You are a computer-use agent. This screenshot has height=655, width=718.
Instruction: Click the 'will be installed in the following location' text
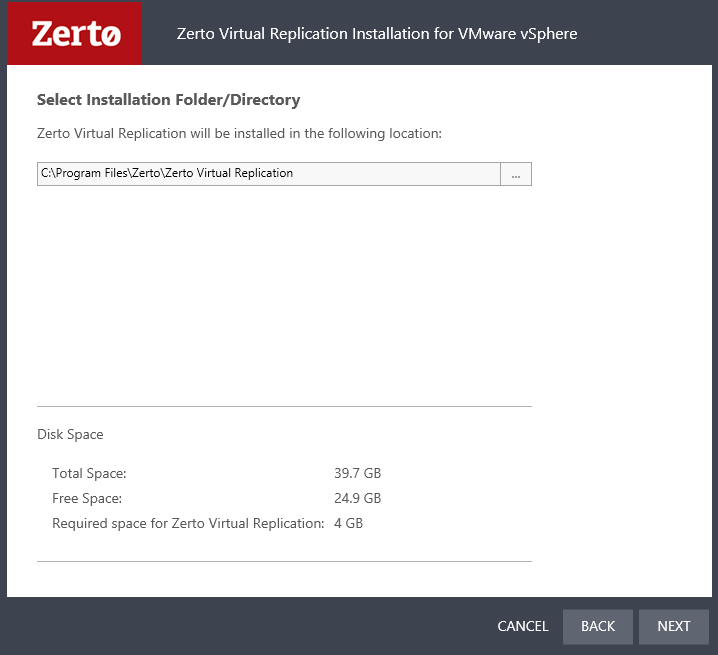click(239, 133)
